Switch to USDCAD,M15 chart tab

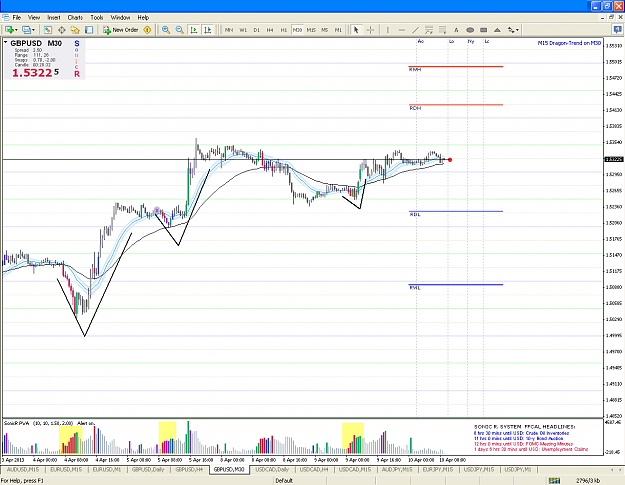click(355, 470)
